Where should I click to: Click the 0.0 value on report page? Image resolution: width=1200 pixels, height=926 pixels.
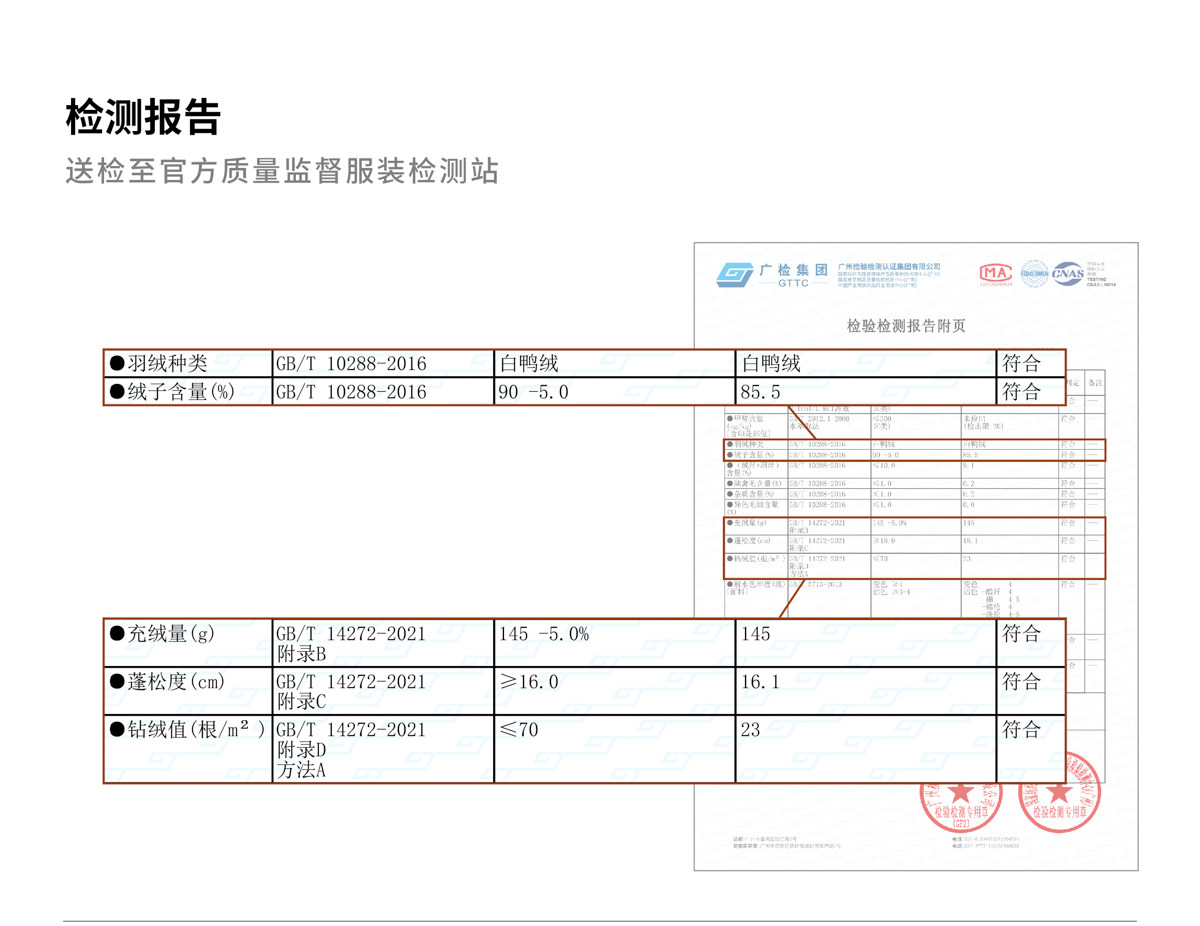click(968, 505)
